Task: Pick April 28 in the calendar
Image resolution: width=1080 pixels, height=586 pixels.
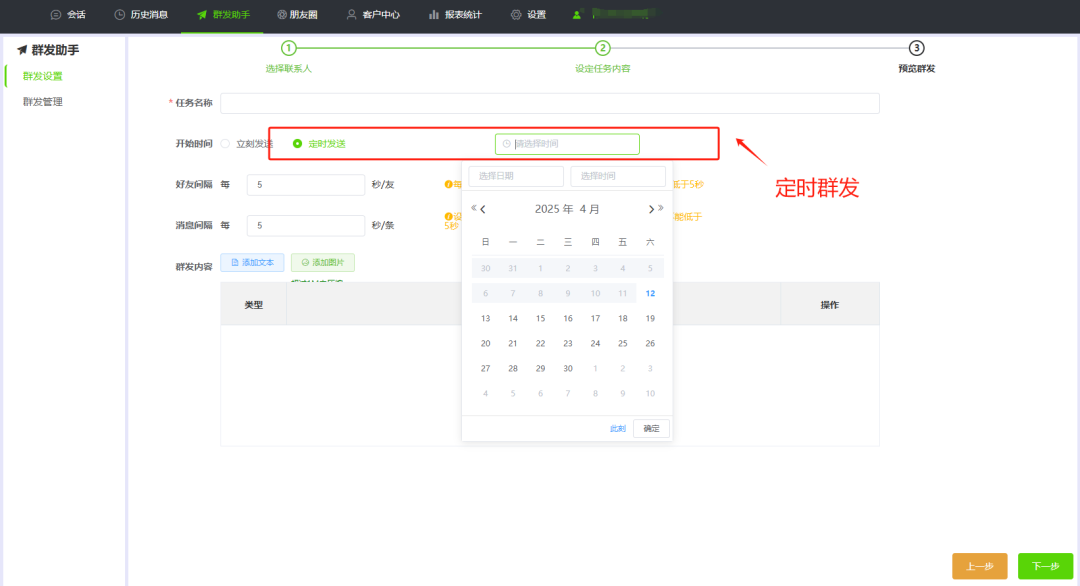Action: pyautogui.click(x=512, y=368)
